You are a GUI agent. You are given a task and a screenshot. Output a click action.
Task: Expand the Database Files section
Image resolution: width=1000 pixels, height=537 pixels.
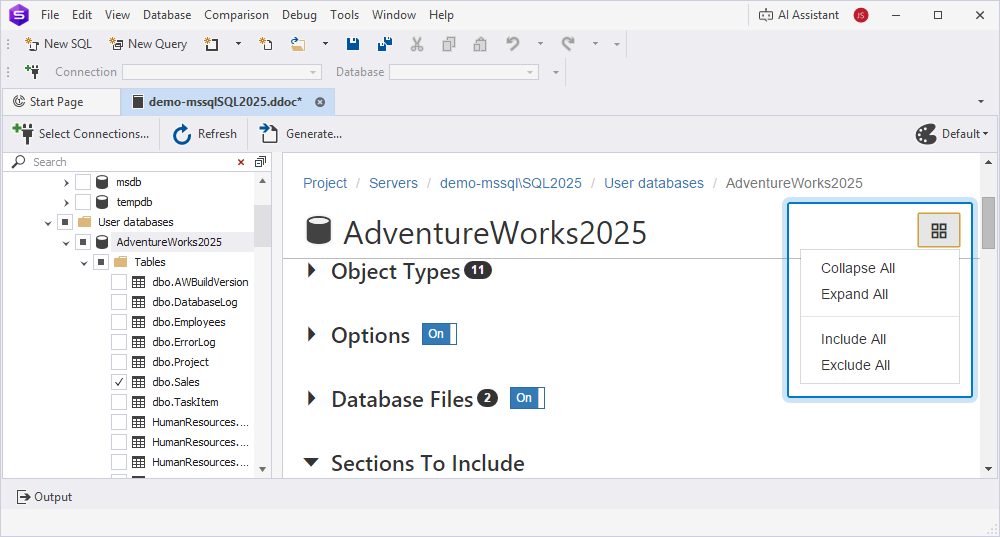pyautogui.click(x=311, y=398)
